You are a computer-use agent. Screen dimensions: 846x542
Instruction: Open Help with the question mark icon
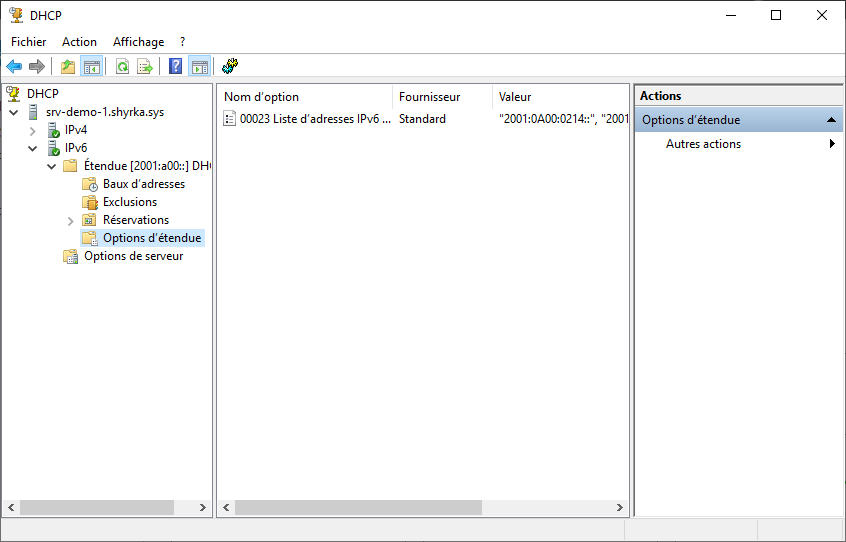click(176, 67)
